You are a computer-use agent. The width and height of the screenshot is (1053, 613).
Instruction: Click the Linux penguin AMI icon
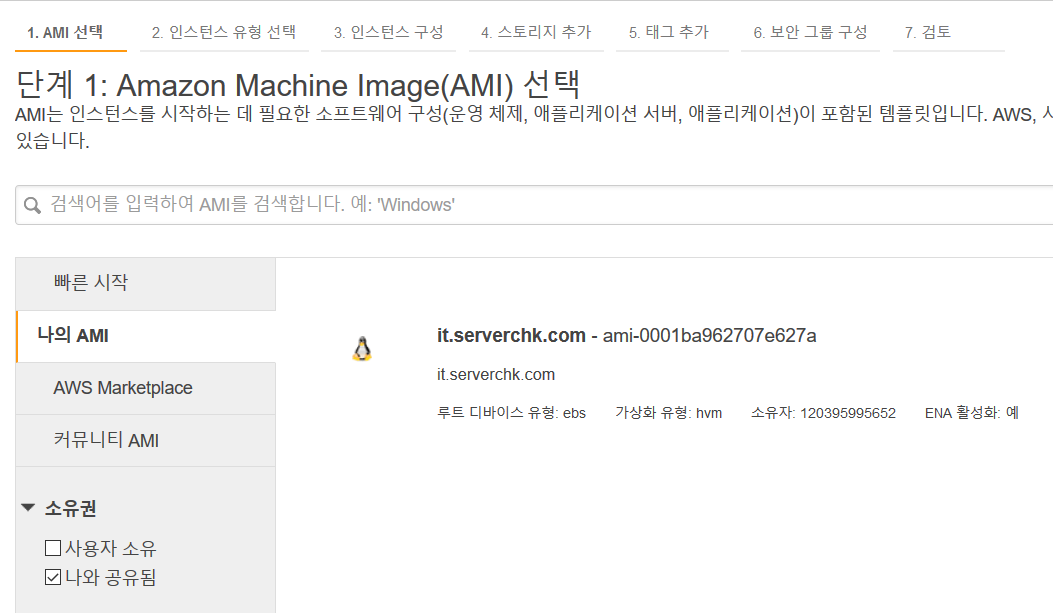pyautogui.click(x=362, y=348)
